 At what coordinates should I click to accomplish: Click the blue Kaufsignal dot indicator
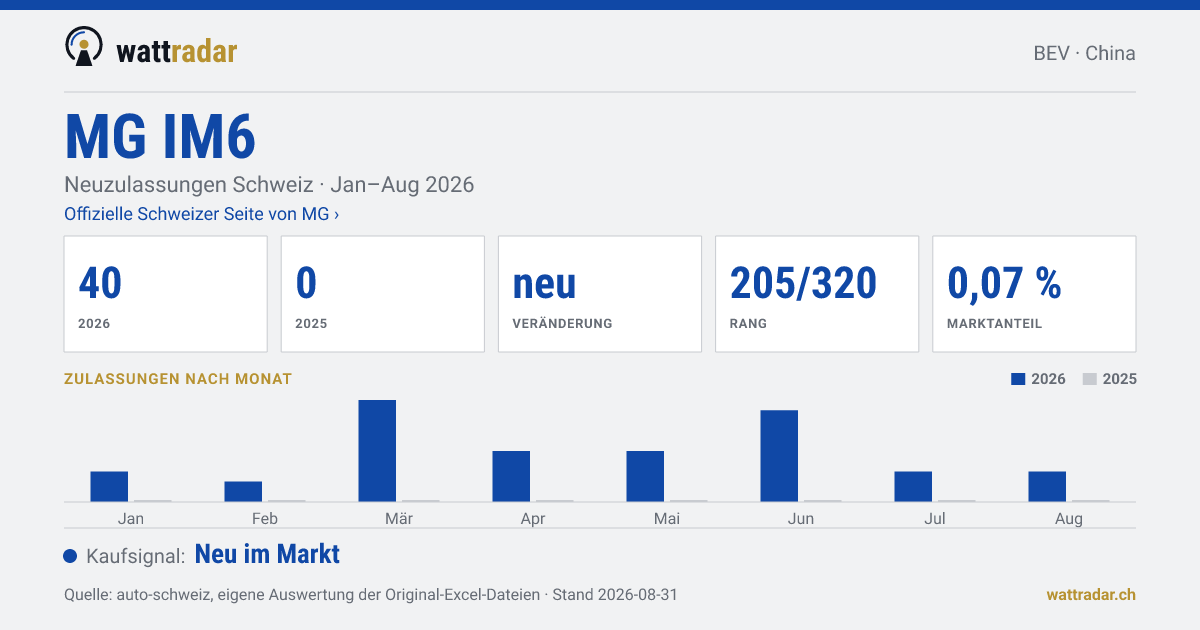coord(70,556)
